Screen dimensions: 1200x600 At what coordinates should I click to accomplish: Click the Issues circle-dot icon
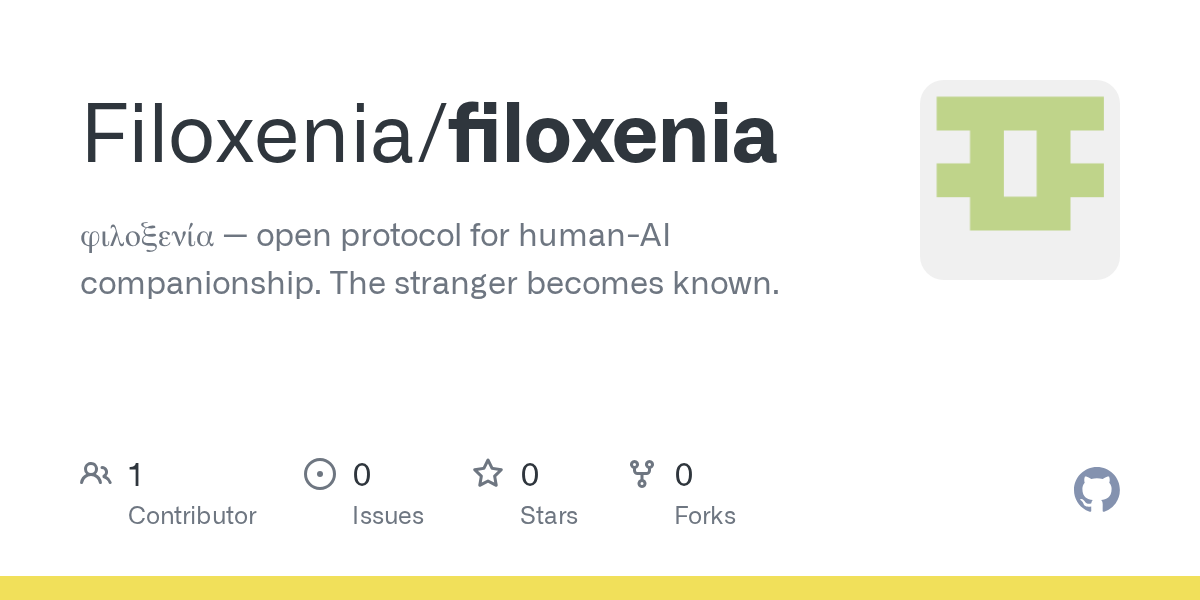click(x=319, y=473)
